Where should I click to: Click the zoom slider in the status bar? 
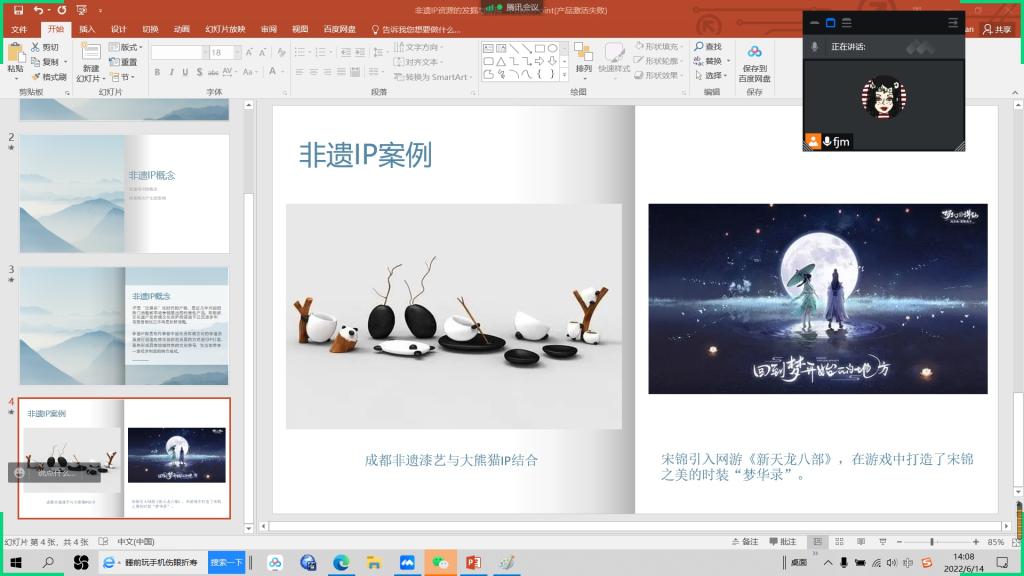point(931,542)
